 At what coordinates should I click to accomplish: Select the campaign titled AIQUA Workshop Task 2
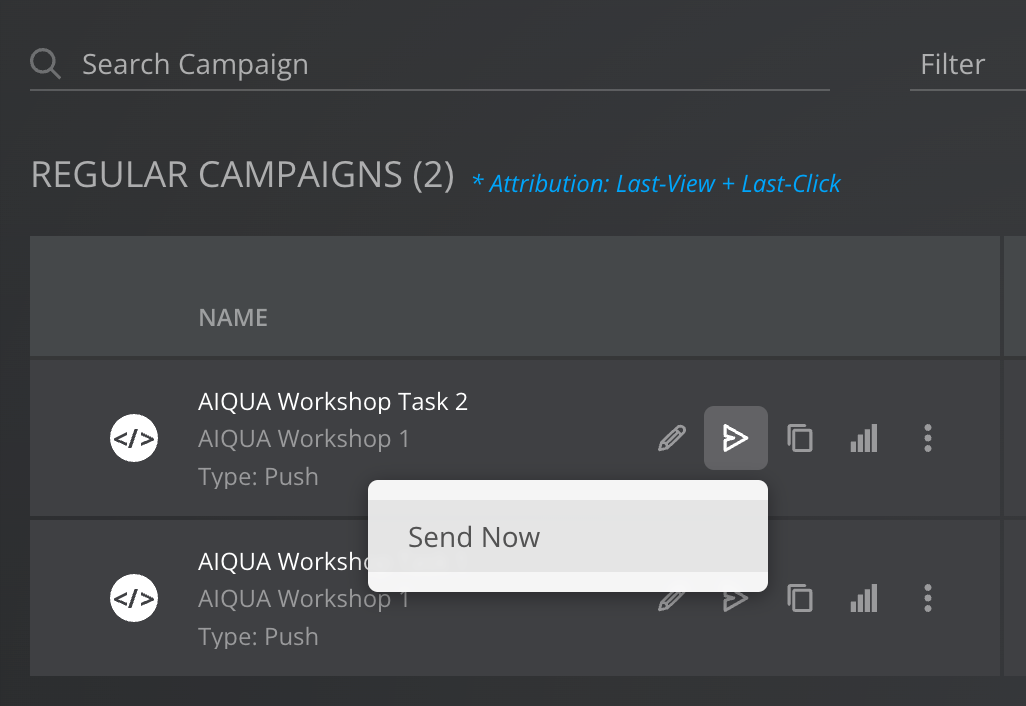pos(333,401)
